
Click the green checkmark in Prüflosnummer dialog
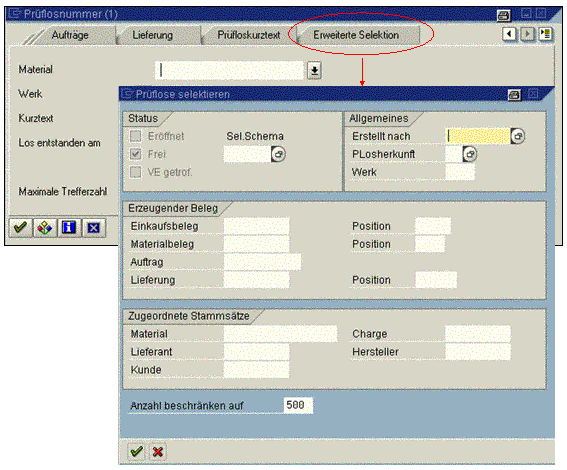click(20, 228)
